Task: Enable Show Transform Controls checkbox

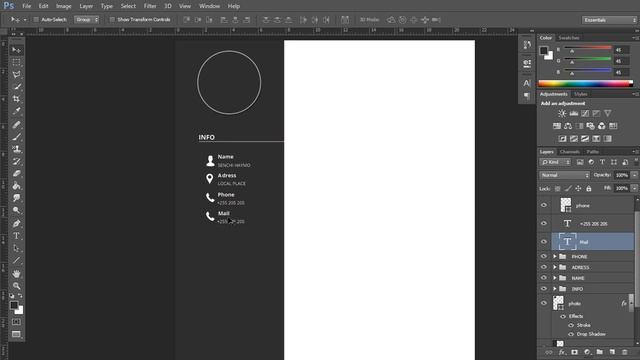Action: 112,20
